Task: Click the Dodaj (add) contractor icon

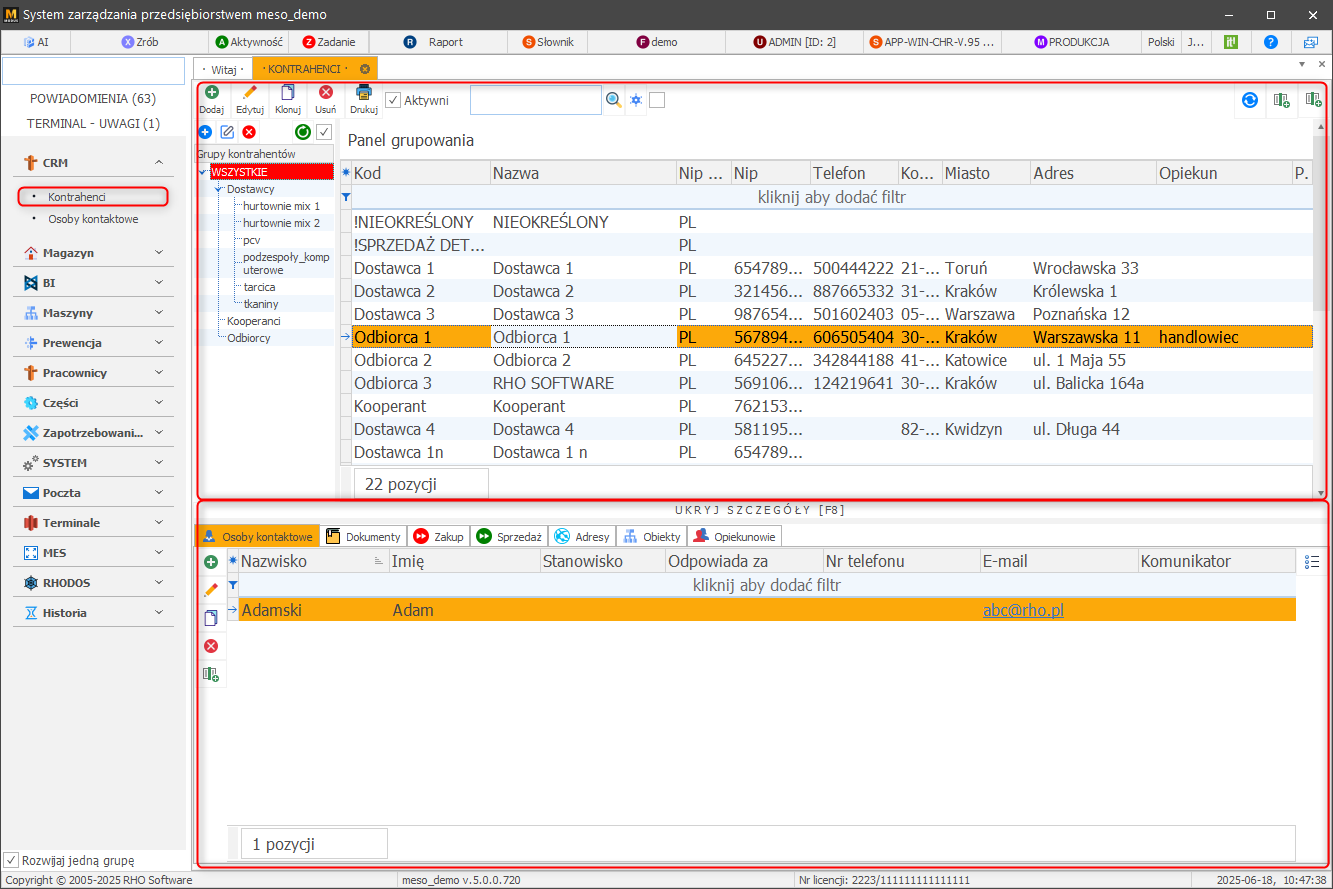Action: (211, 94)
